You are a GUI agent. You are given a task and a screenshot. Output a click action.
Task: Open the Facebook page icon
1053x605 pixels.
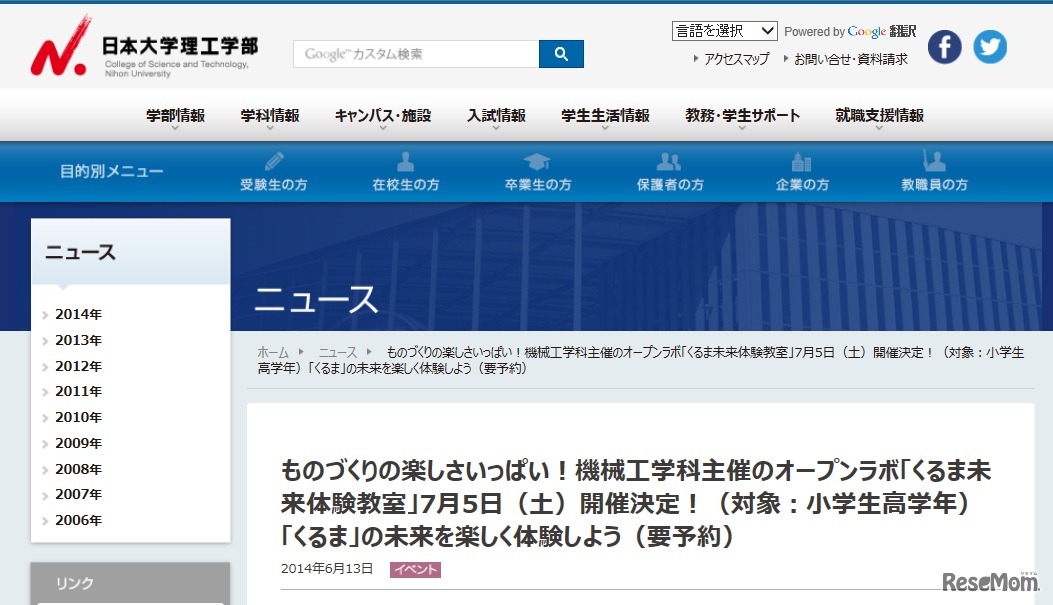click(944, 46)
